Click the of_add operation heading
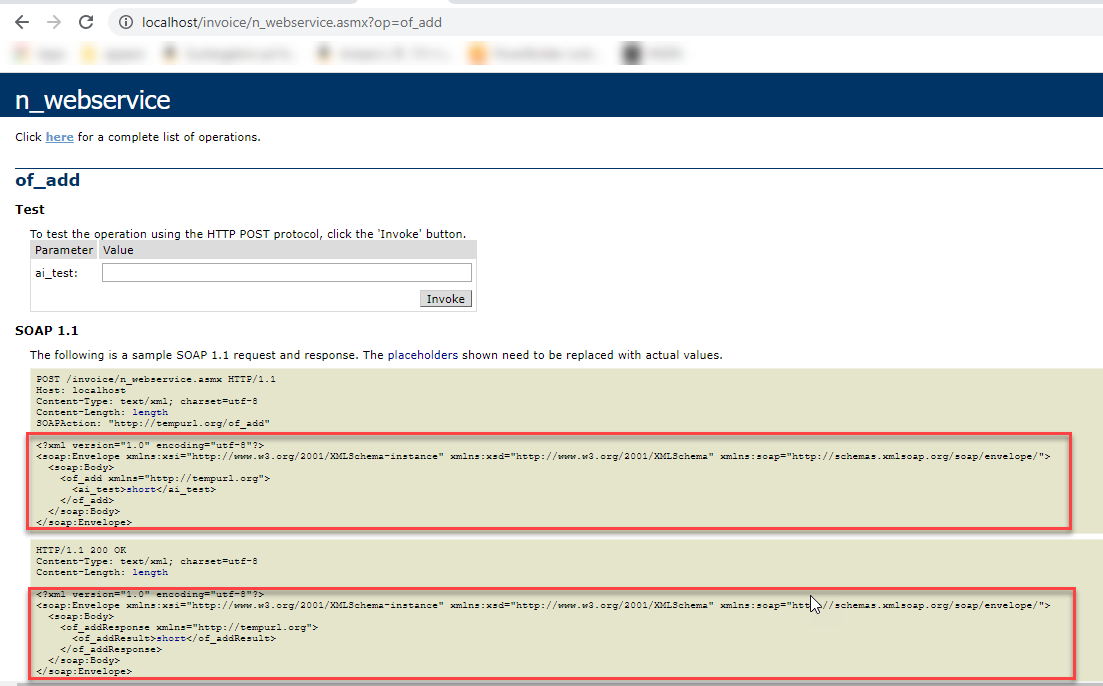Screen dimensions: 1103x686 pos(47,181)
